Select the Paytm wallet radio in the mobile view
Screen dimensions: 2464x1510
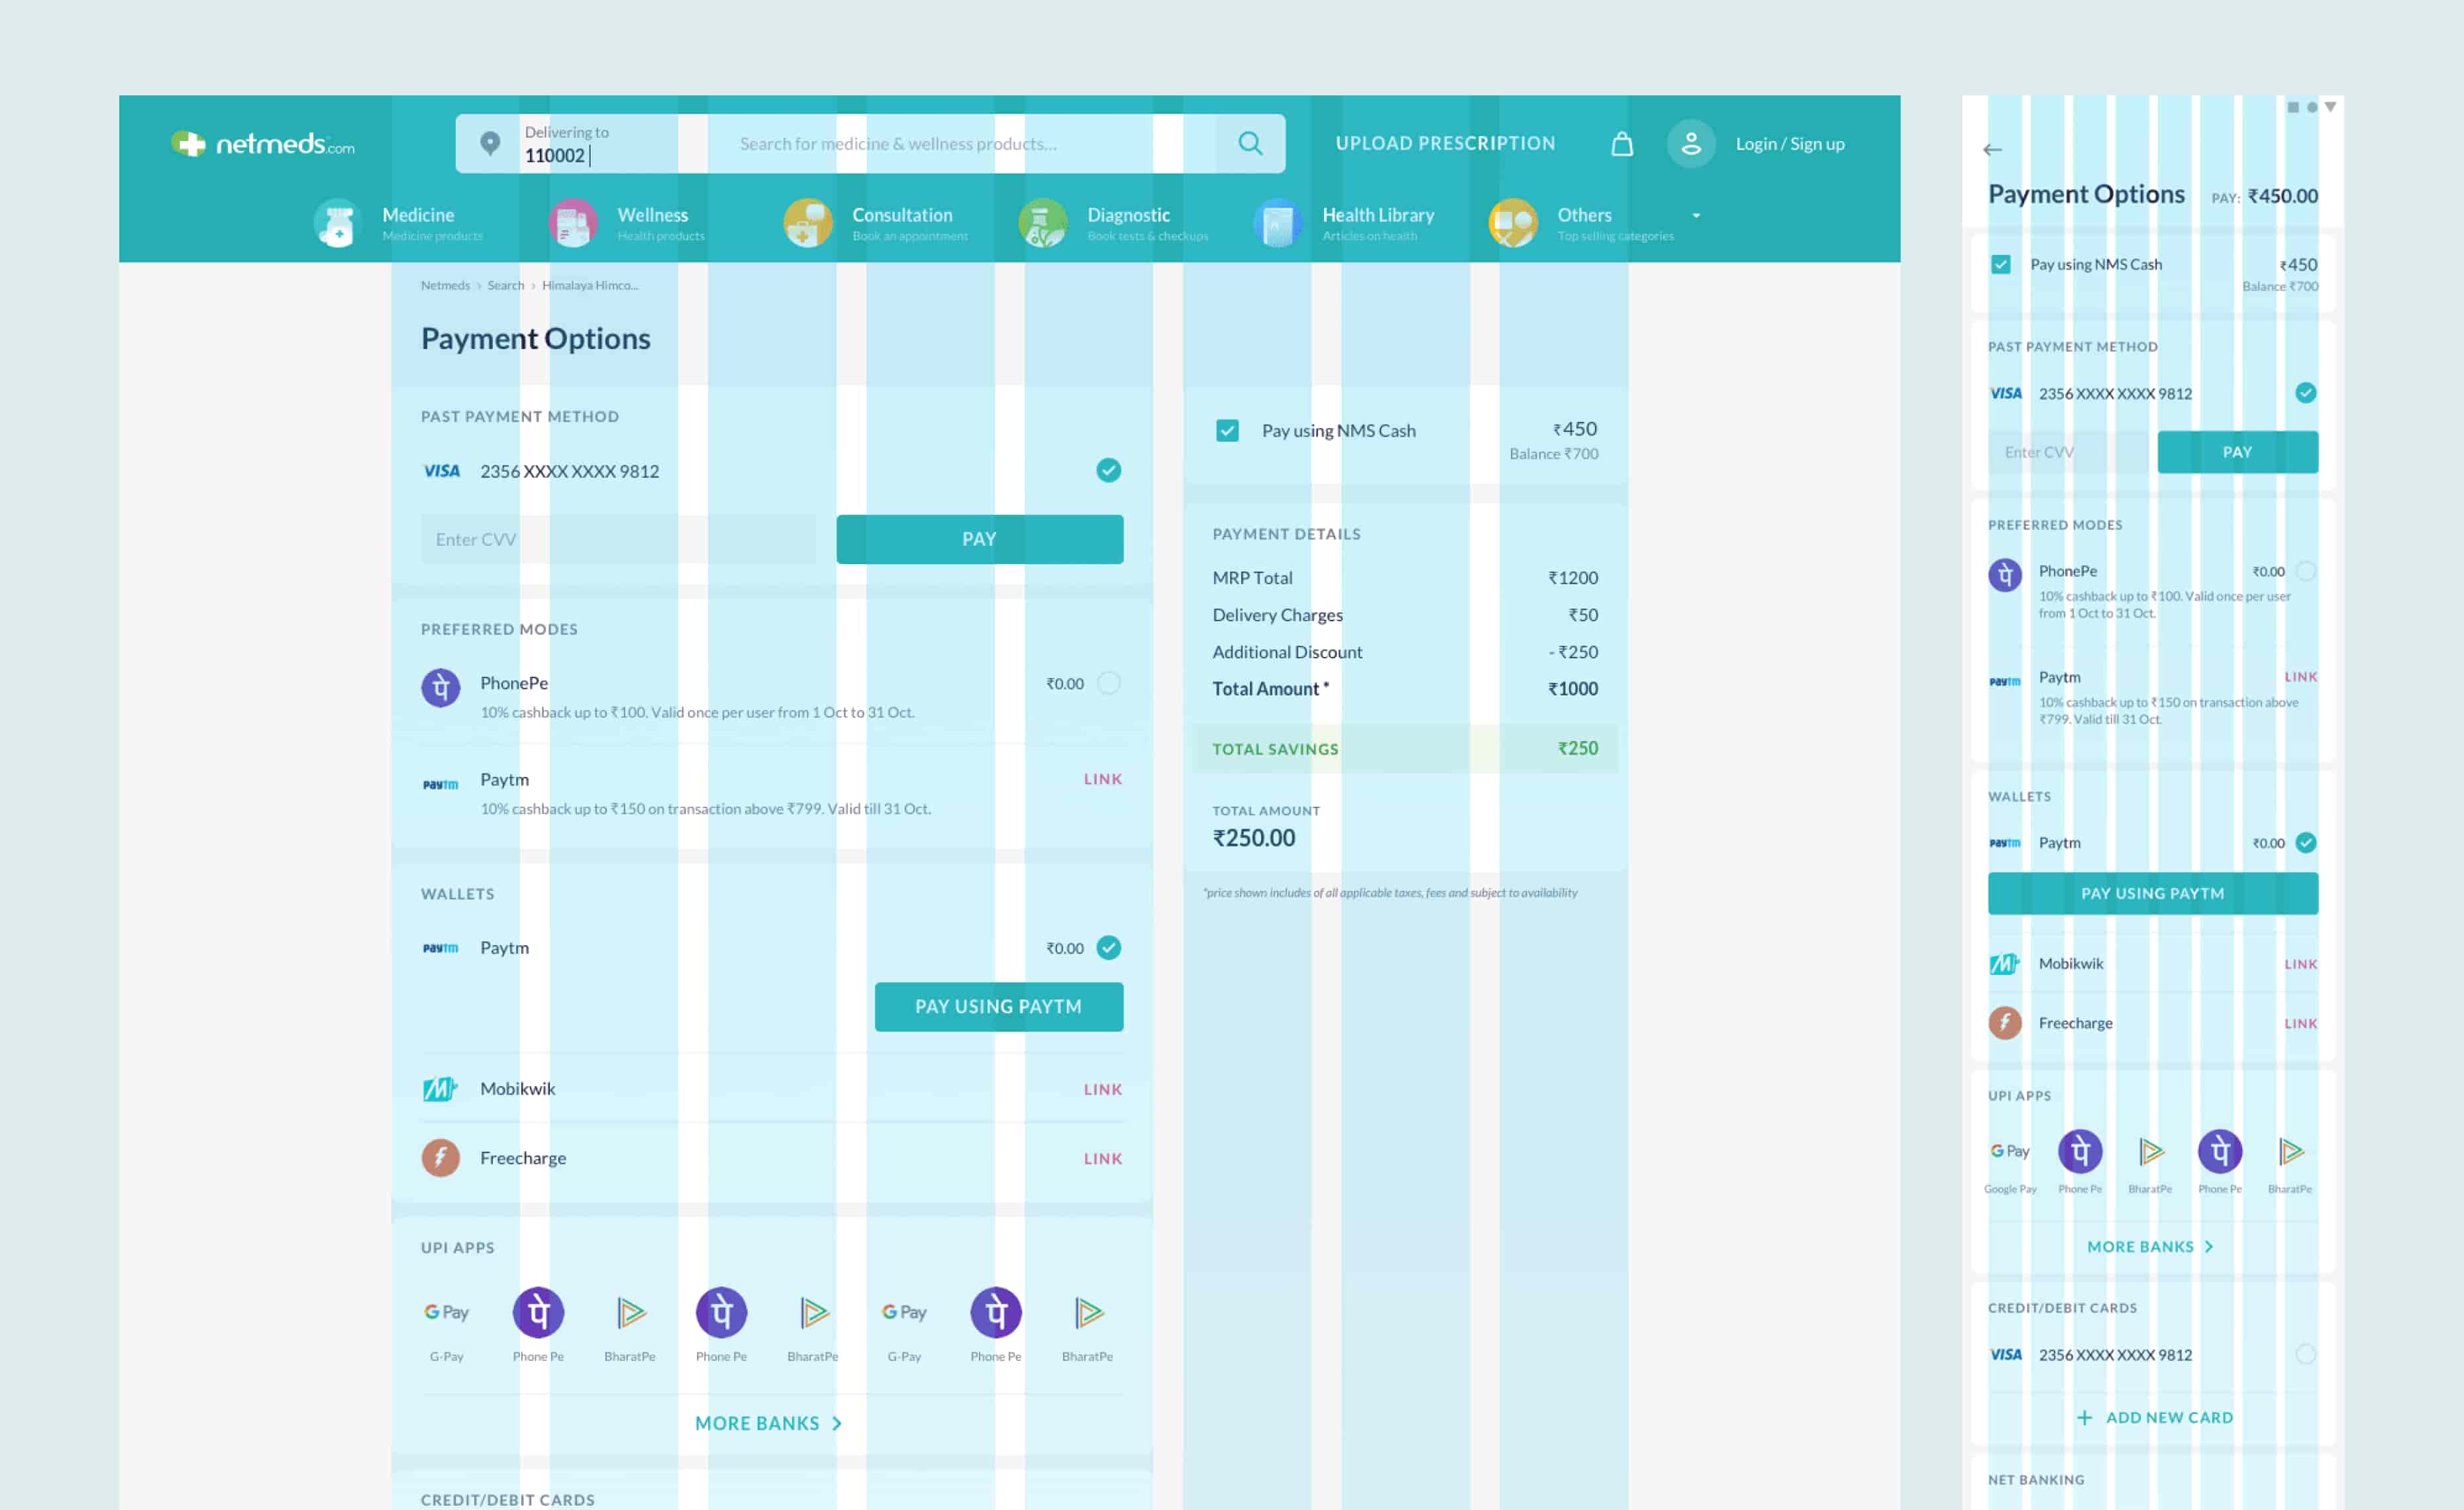2305,843
